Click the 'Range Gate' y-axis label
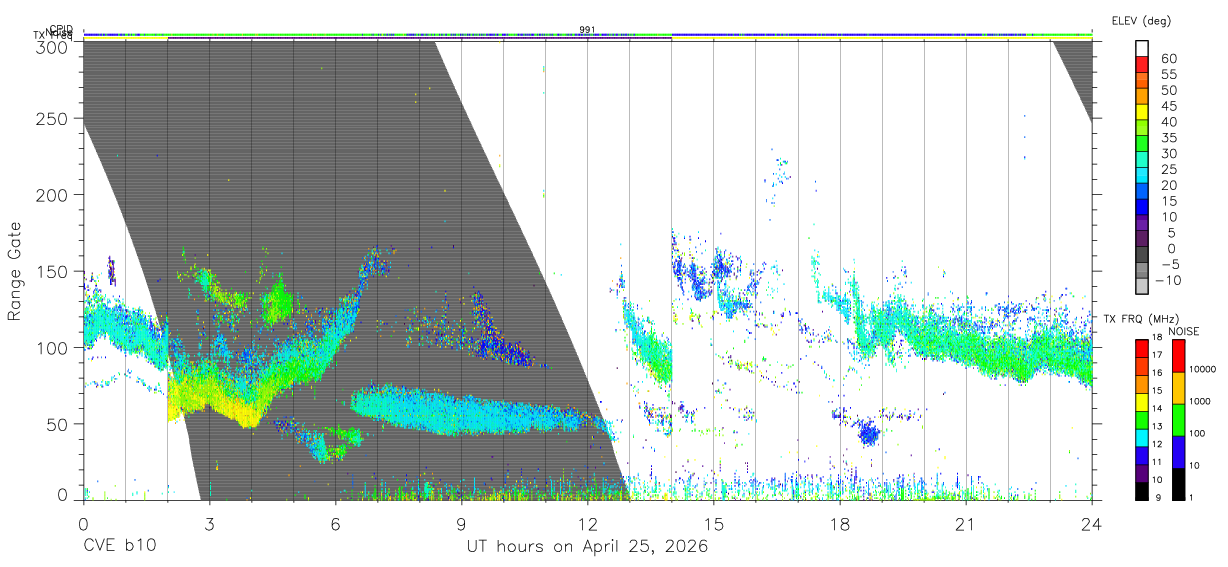The width and height of the screenshot is (1228, 567). (x=15, y=271)
